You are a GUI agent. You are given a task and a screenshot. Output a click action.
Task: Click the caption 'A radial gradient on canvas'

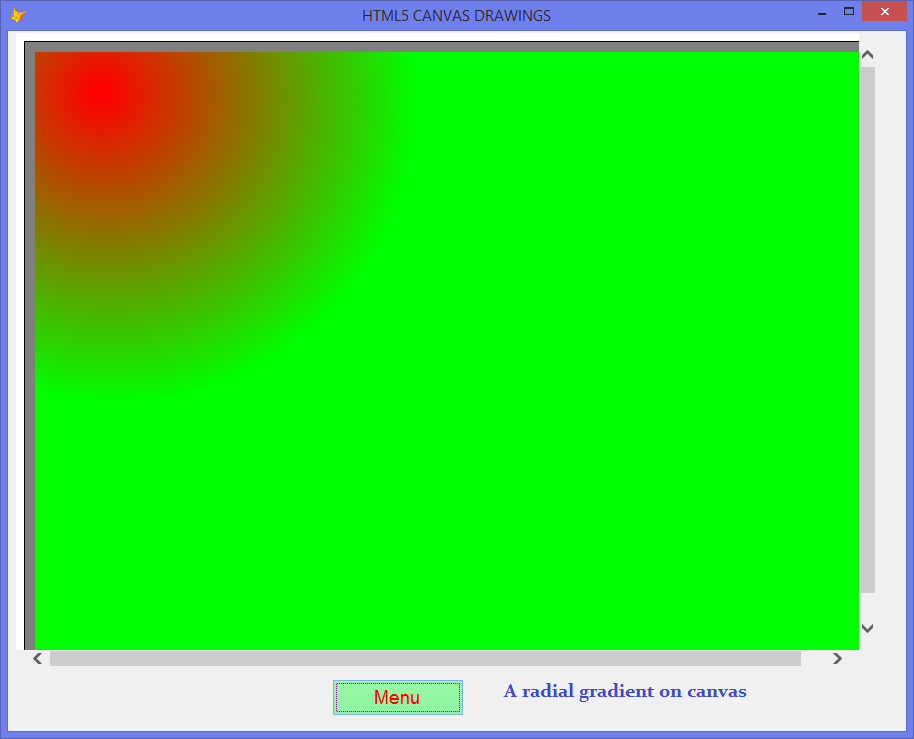point(624,691)
